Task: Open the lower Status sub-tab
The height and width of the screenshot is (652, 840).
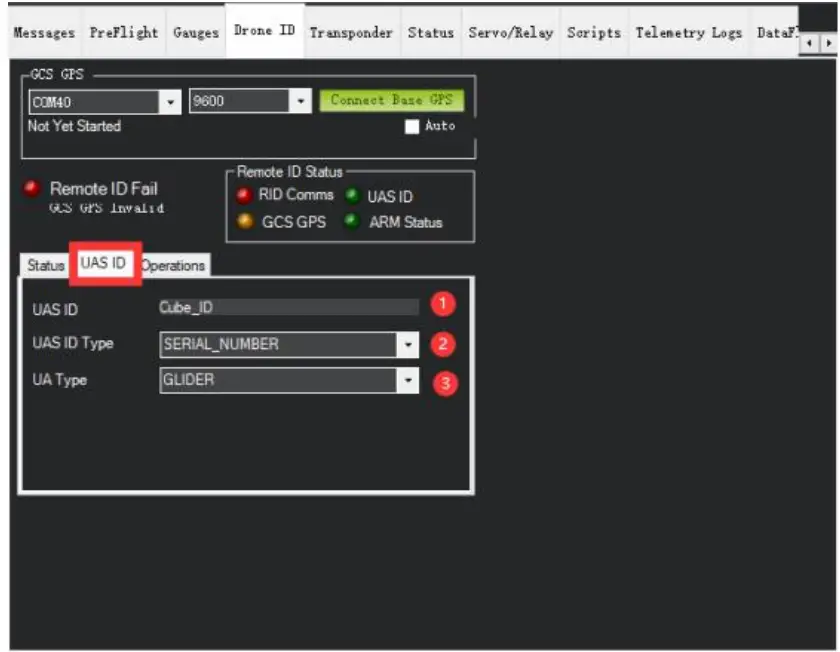Action: click(x=46, y=265)
